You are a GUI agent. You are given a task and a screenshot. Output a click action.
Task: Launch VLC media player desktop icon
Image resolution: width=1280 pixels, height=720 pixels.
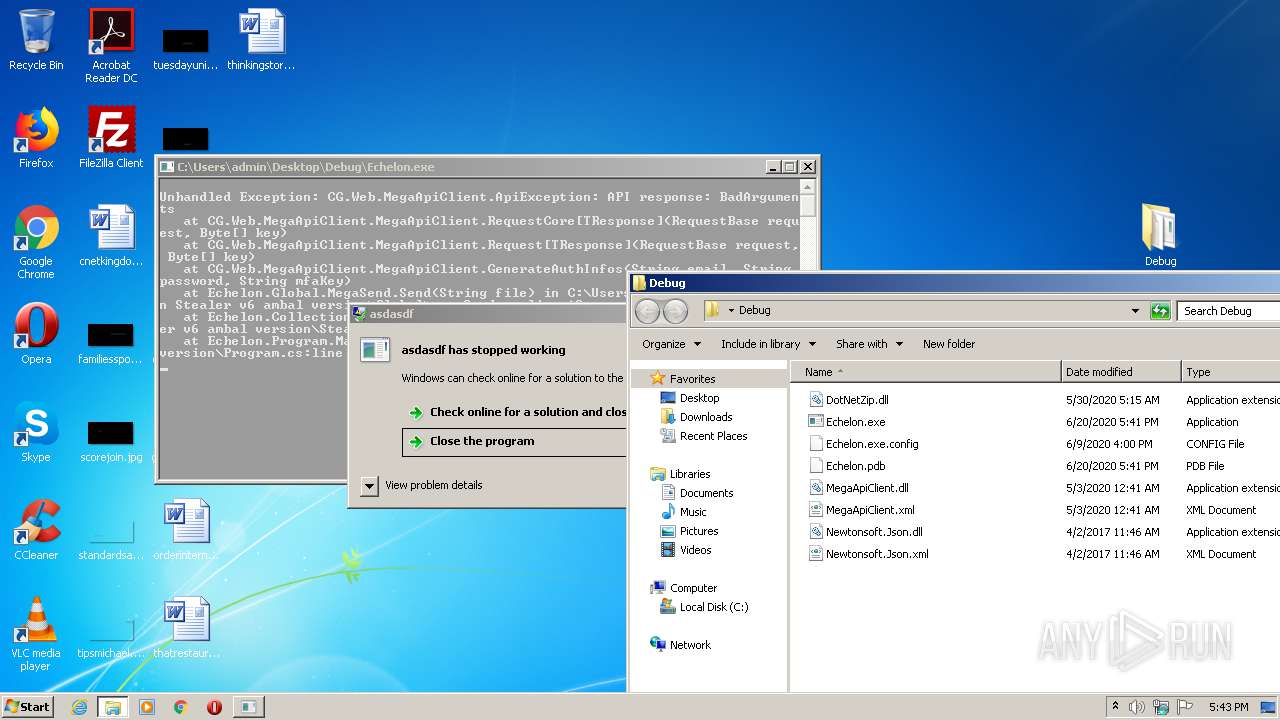tap(36, 634)
